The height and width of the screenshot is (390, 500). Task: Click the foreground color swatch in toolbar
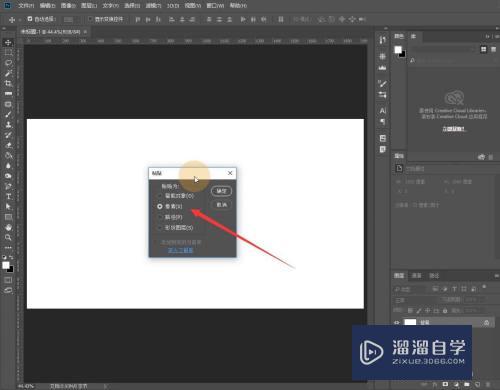coord(6,265)
